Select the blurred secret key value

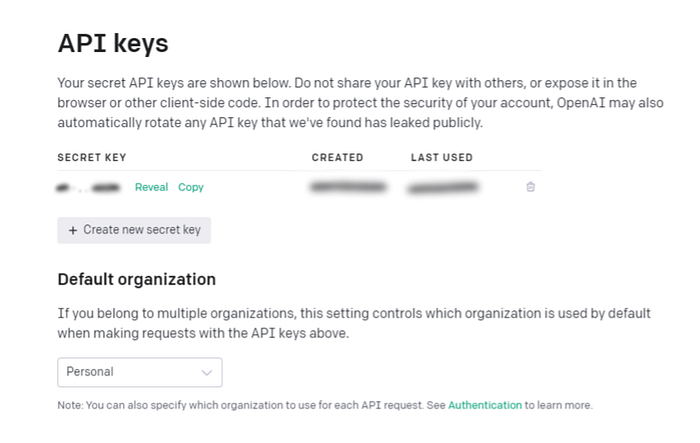click(x=88, y=188)
